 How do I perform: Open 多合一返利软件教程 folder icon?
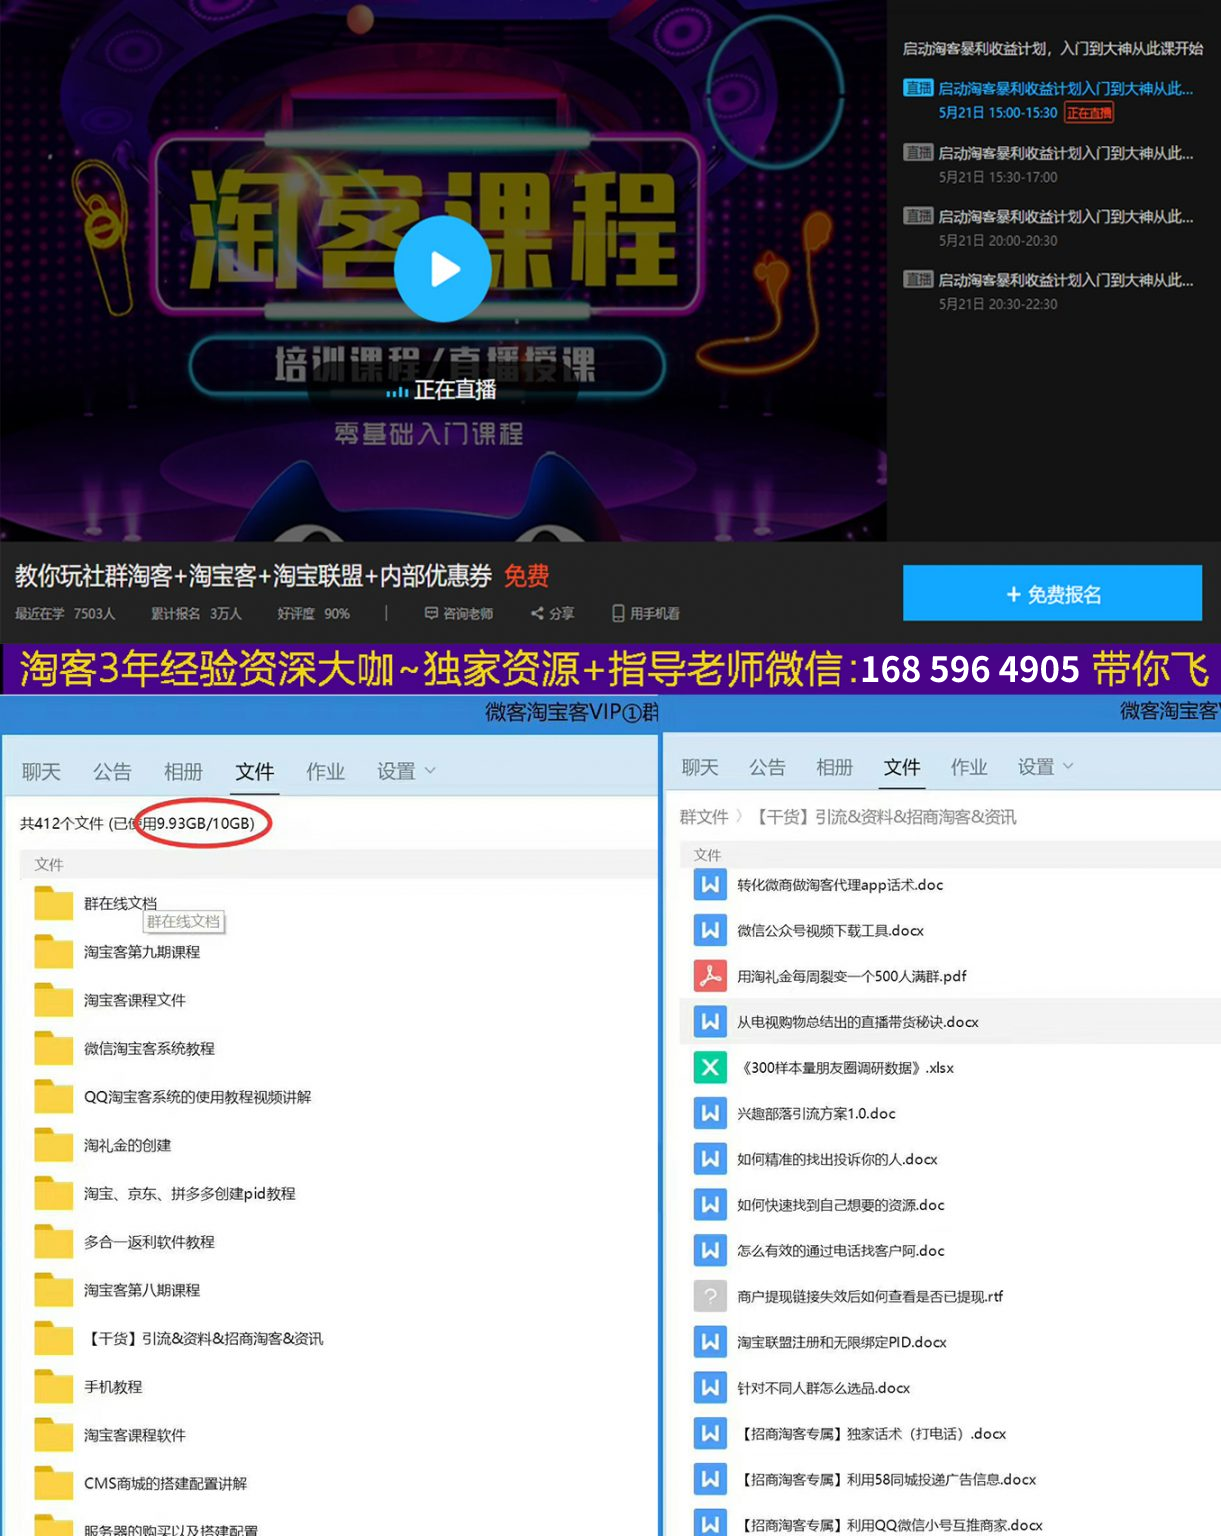tap(53, 1242)
